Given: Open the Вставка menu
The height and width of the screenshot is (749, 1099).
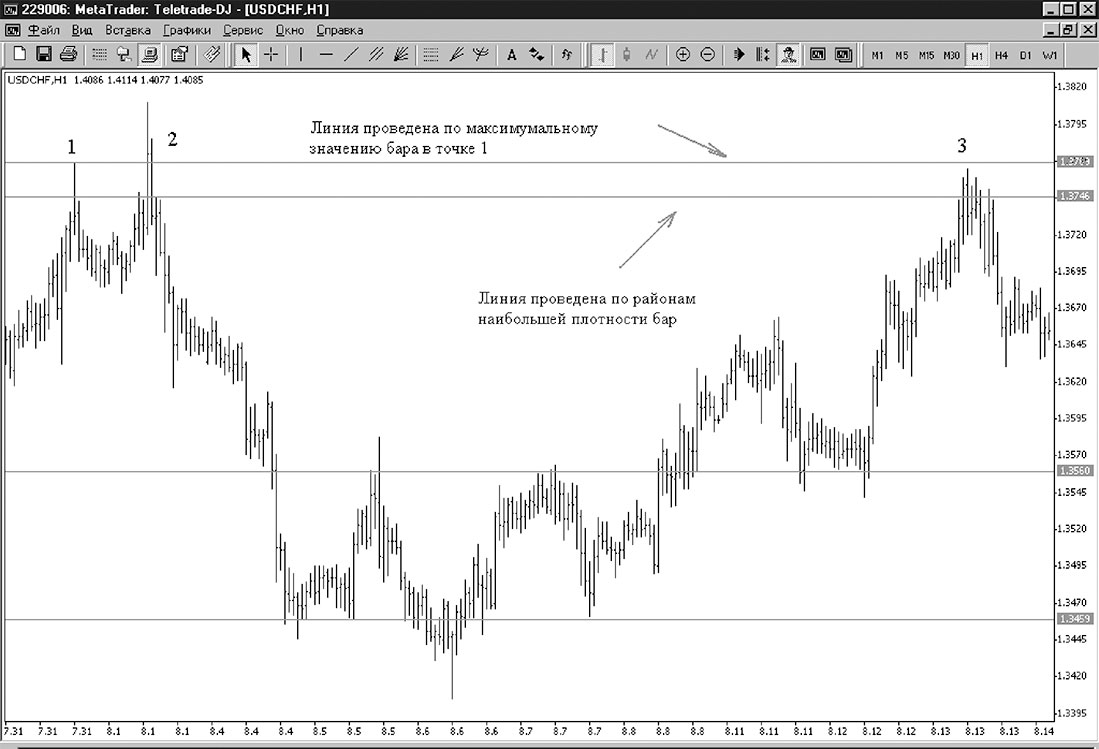Looking at the screenshot, I should tap(128, 30).
